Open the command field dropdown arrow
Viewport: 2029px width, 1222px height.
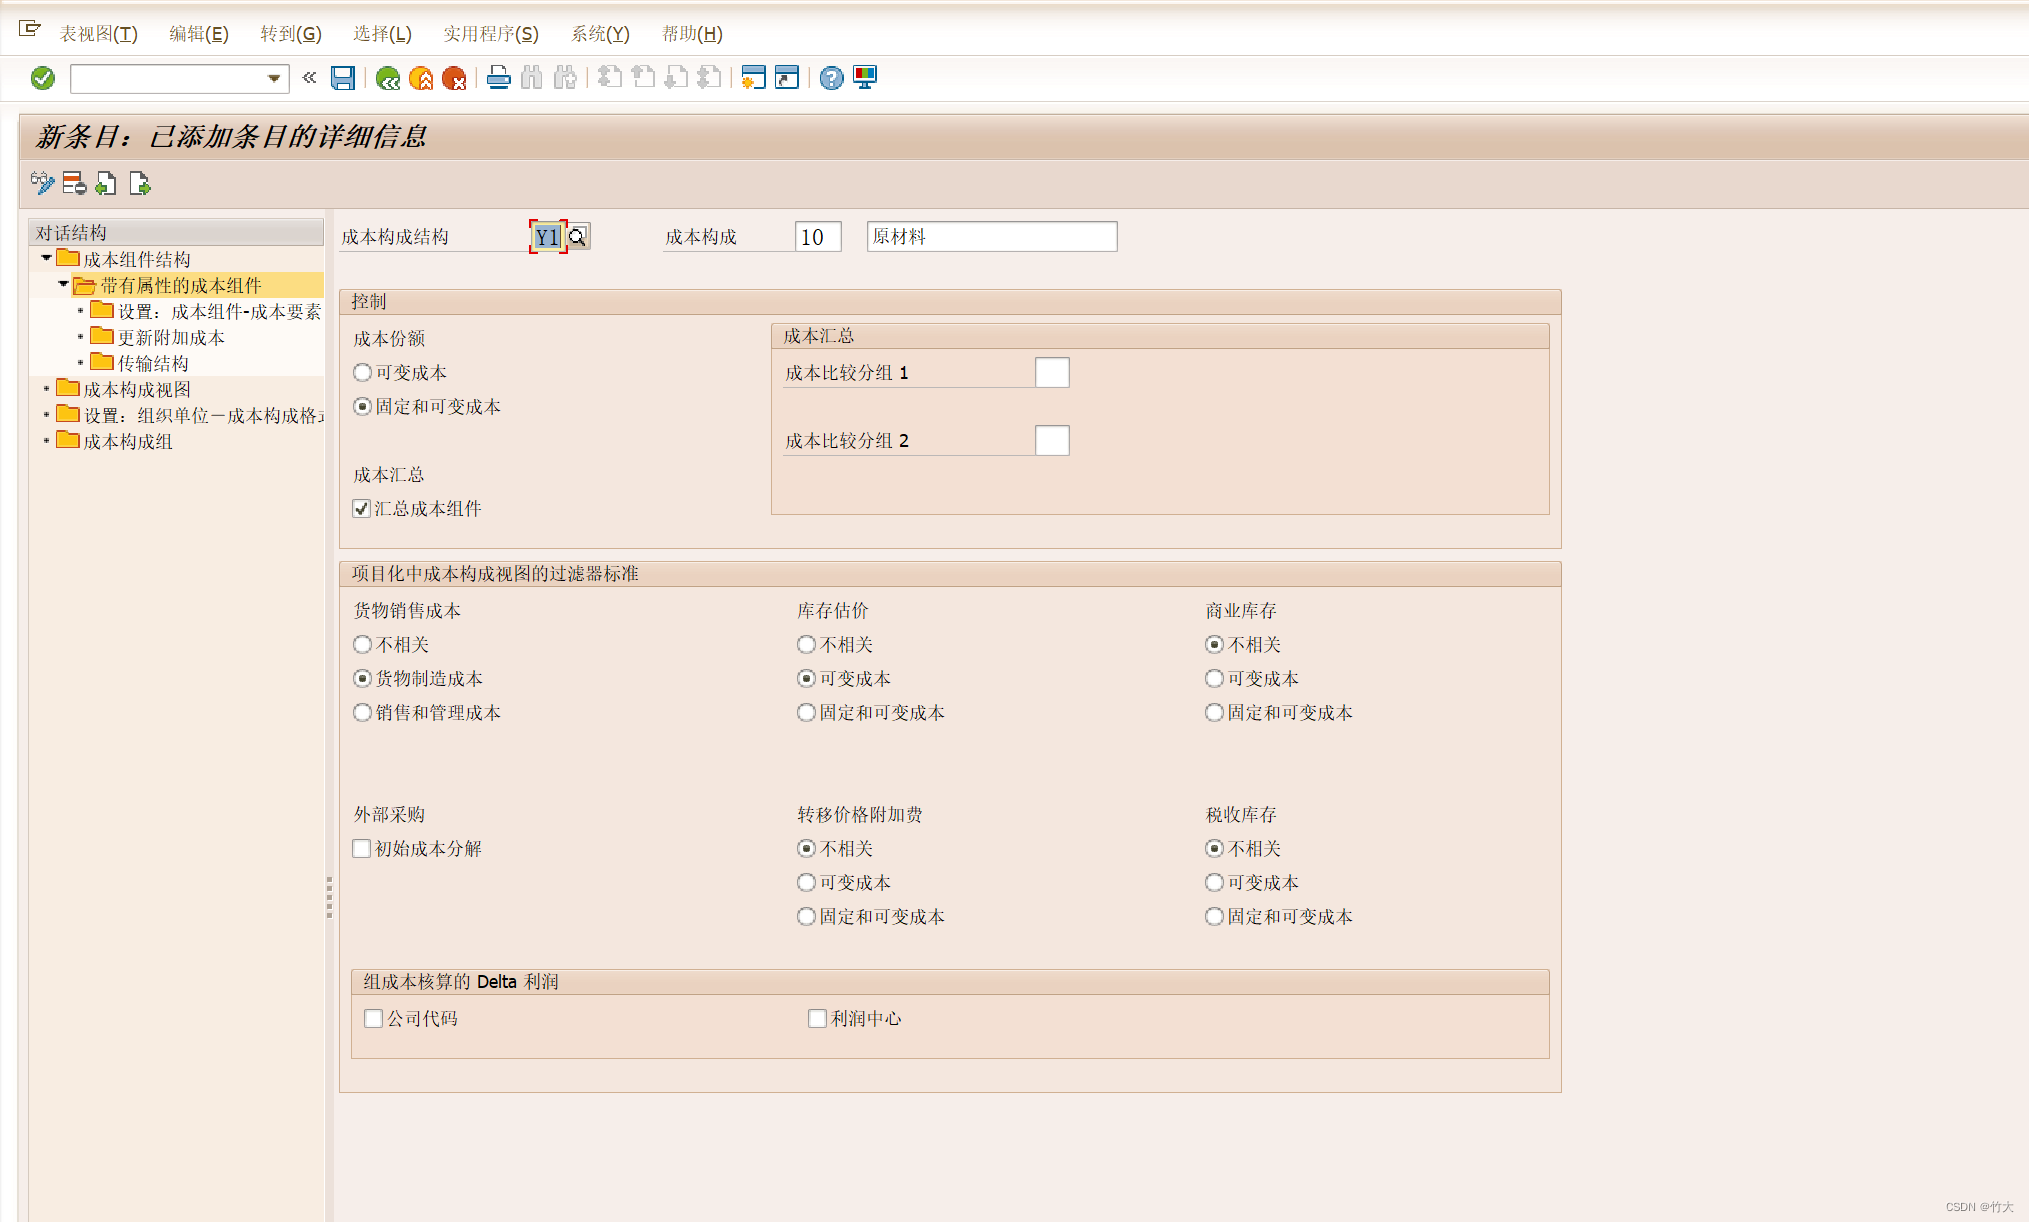click(x=274, y=78)
